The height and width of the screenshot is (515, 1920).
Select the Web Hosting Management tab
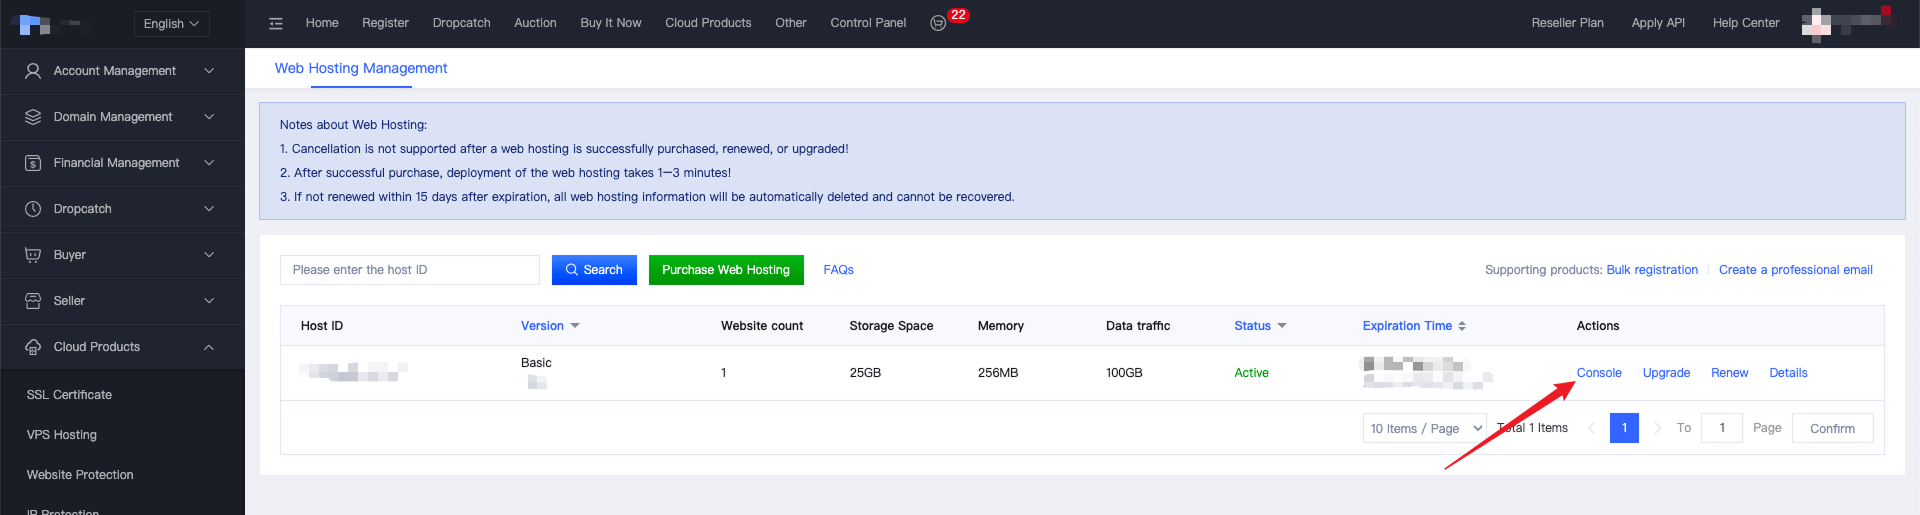click(361, 68)
